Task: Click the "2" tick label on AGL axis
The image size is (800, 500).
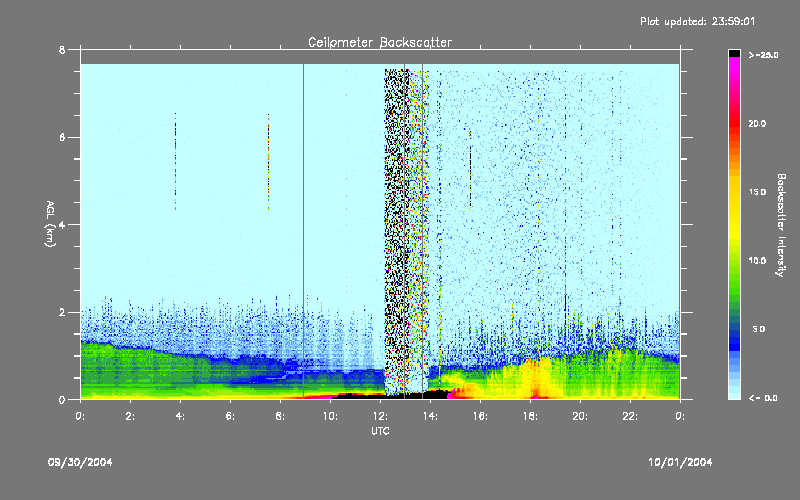Action: (x=62, y=312)
